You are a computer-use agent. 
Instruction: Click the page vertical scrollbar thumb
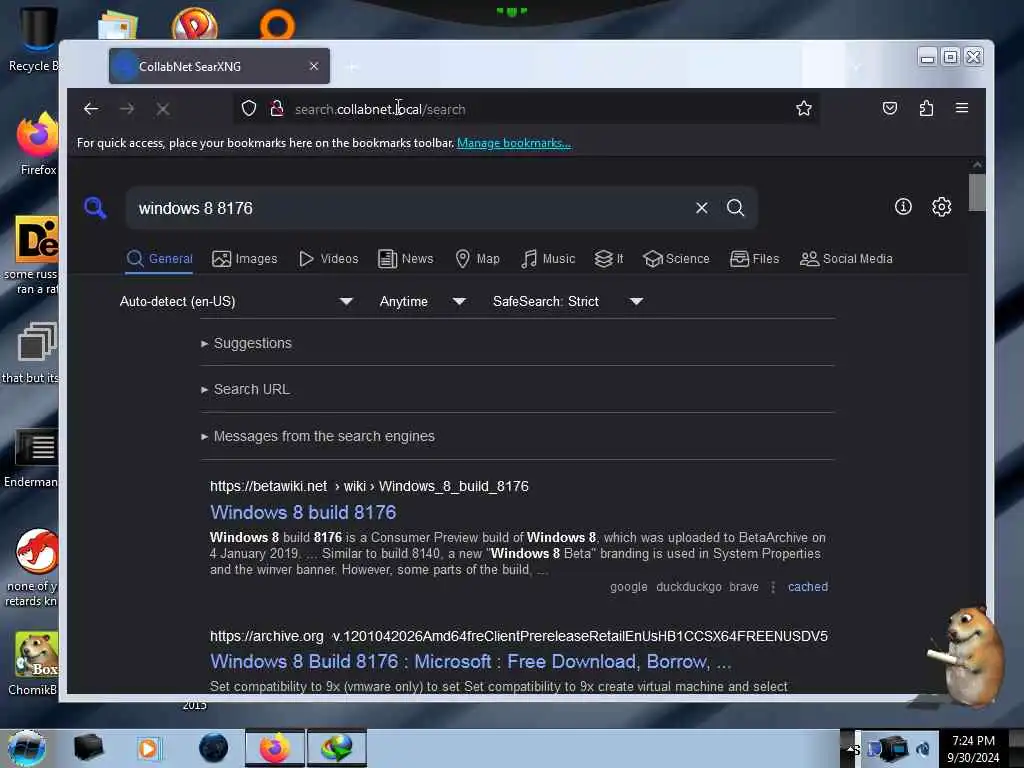point(977,192)
